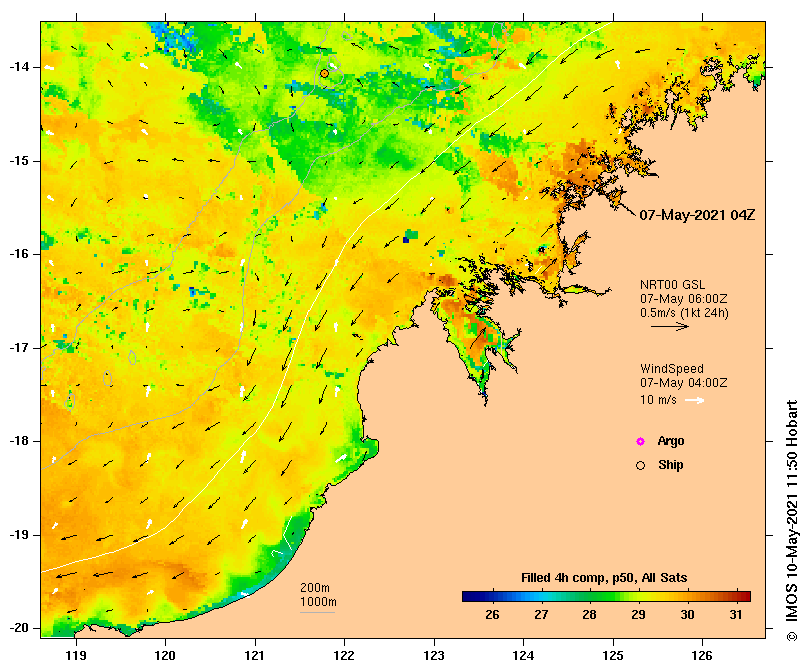
Task: Click the WindSpeed label
Action: tap(672, 369)
